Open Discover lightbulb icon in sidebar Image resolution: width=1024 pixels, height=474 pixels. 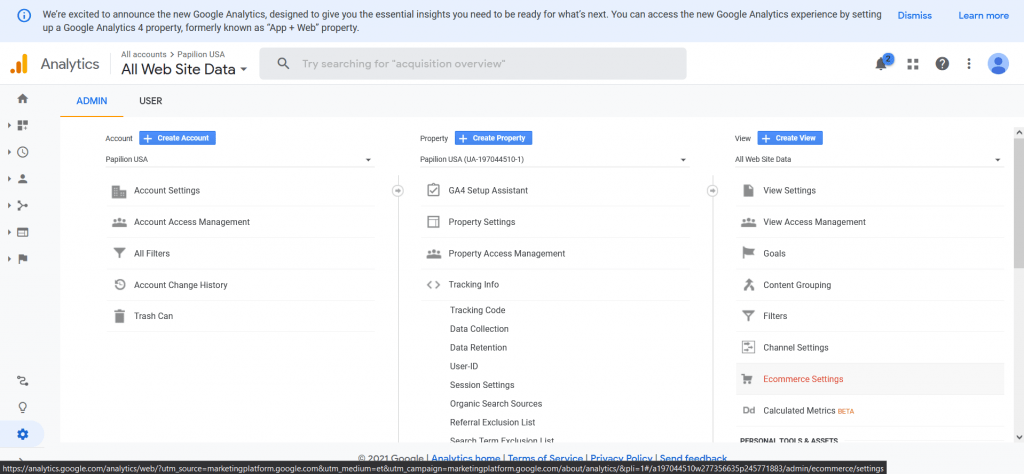[x=23, y=408]
